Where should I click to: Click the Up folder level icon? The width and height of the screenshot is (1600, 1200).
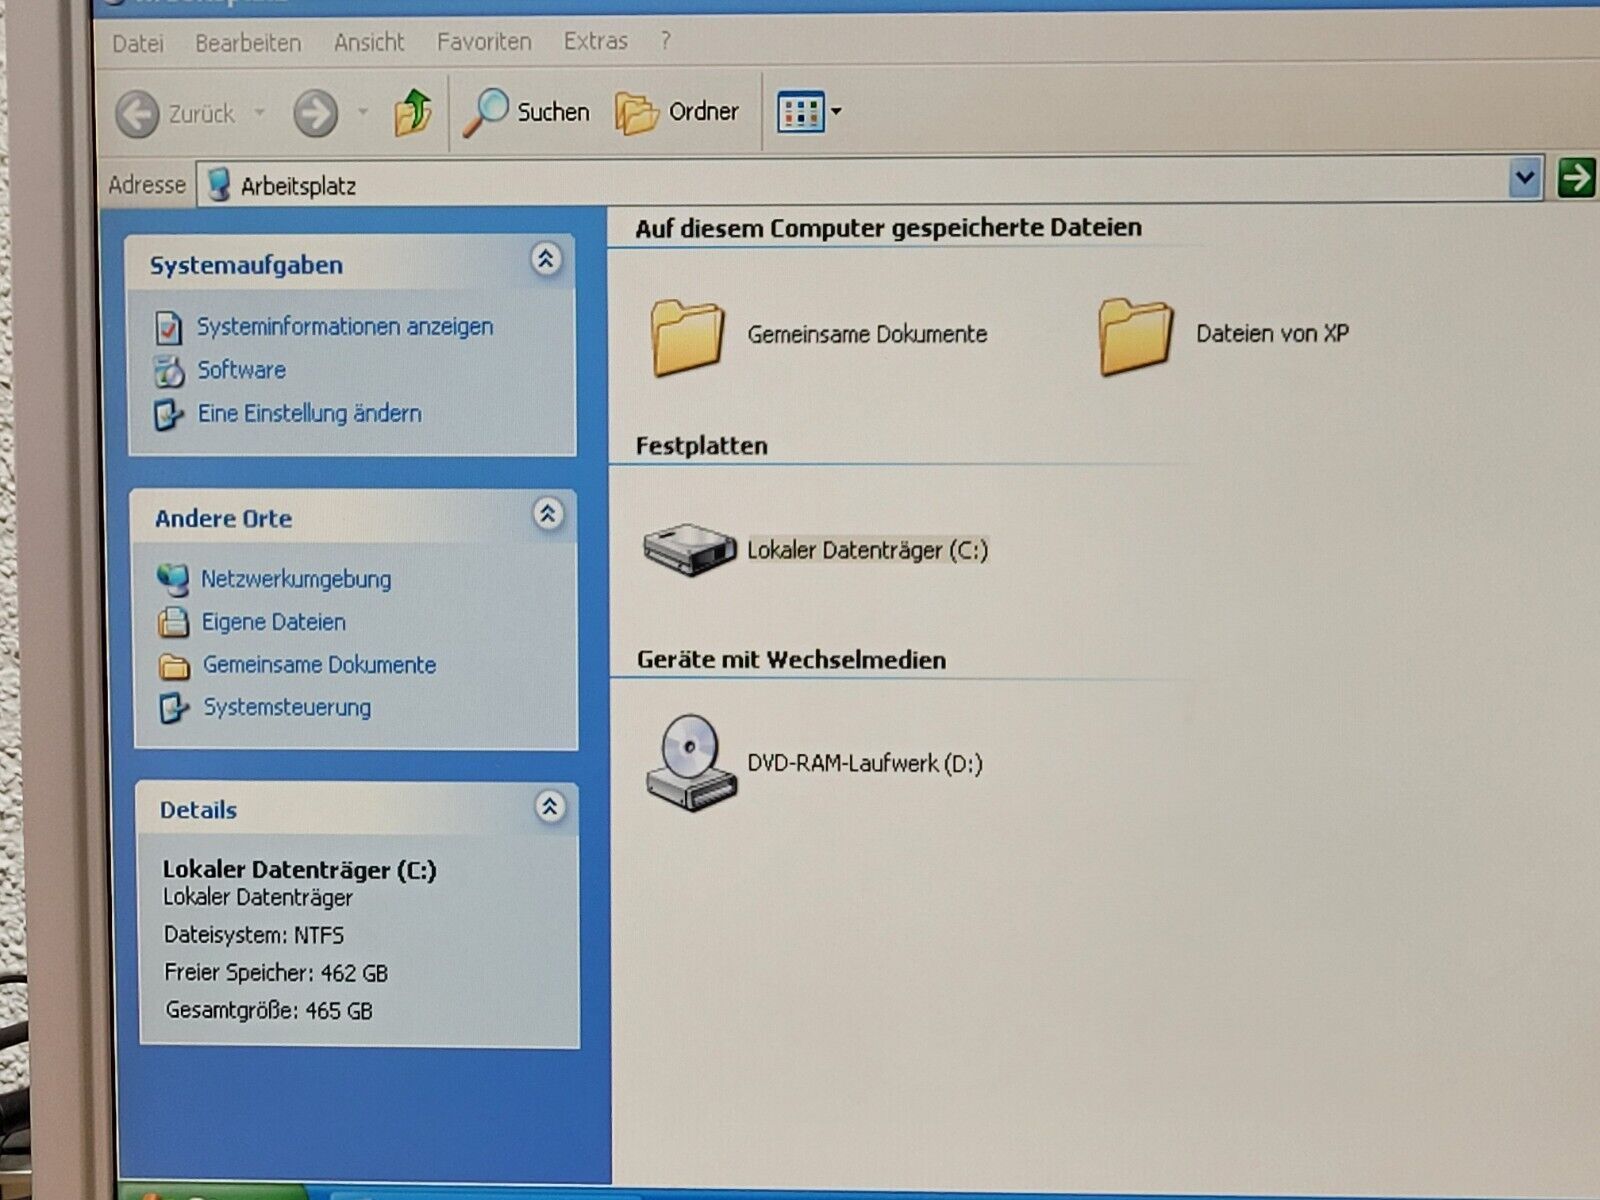(412, 112)
